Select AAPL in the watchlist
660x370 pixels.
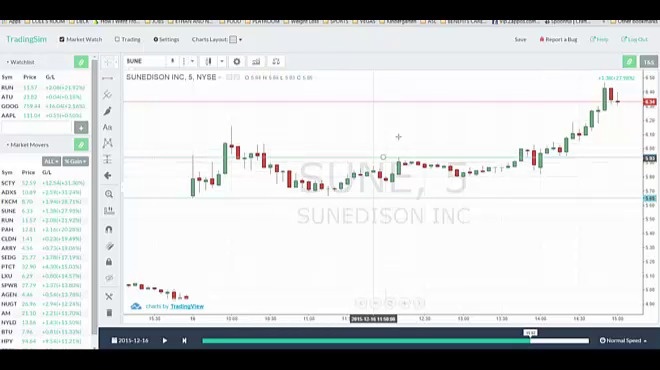[x=45, y=115]
